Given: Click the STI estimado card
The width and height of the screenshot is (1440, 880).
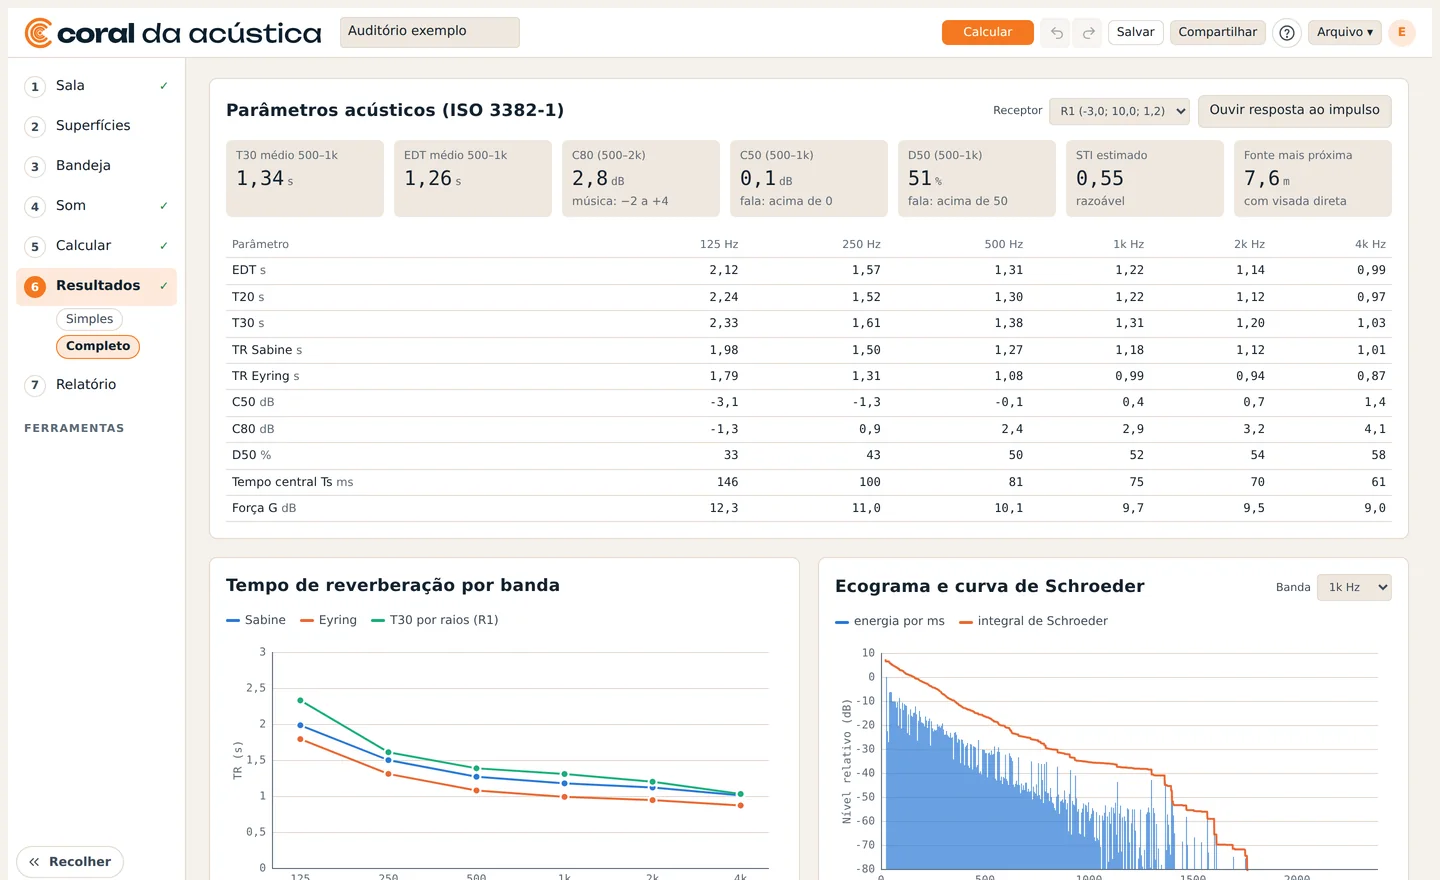Looking at the screenshot, I should pos(1145,178).
